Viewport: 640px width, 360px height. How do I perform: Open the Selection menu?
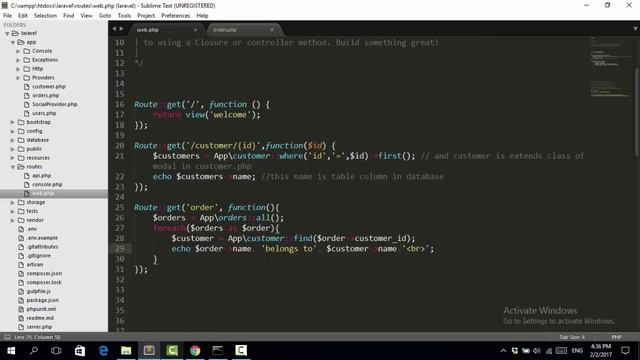click(x=45, y=16)
